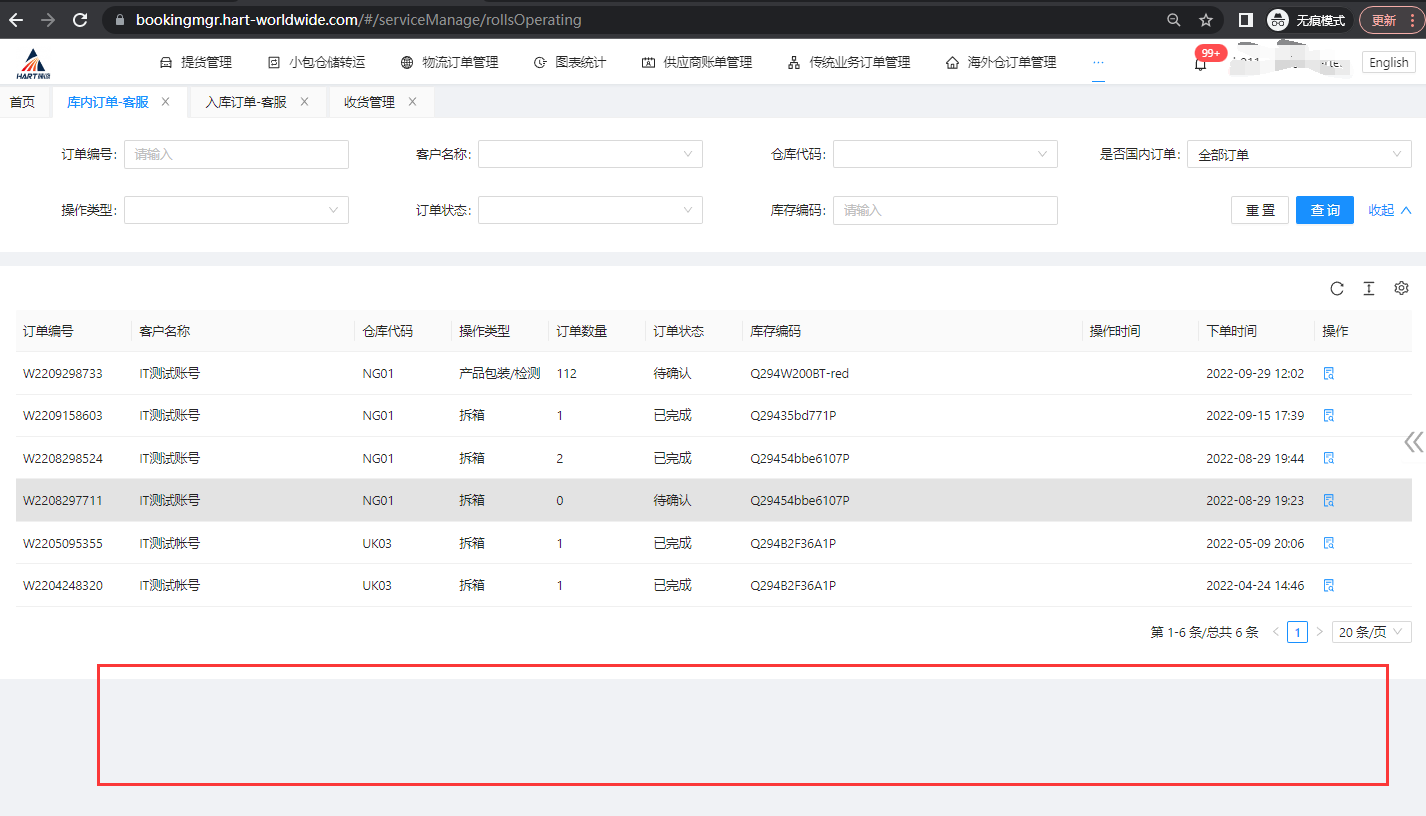Open details icon for order W2208297711

point(1329,500)
